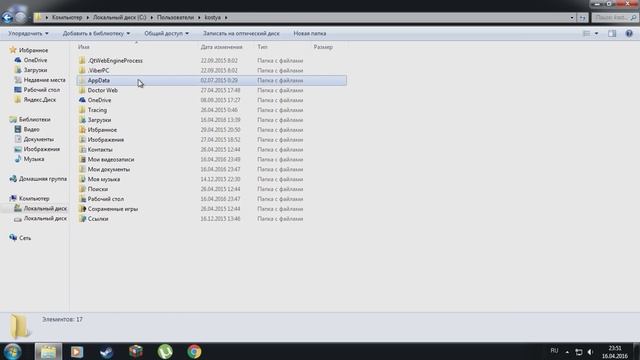Select the Моя музыка folder icon
This screenshot has height=360, width=640.
click(82, 179)
